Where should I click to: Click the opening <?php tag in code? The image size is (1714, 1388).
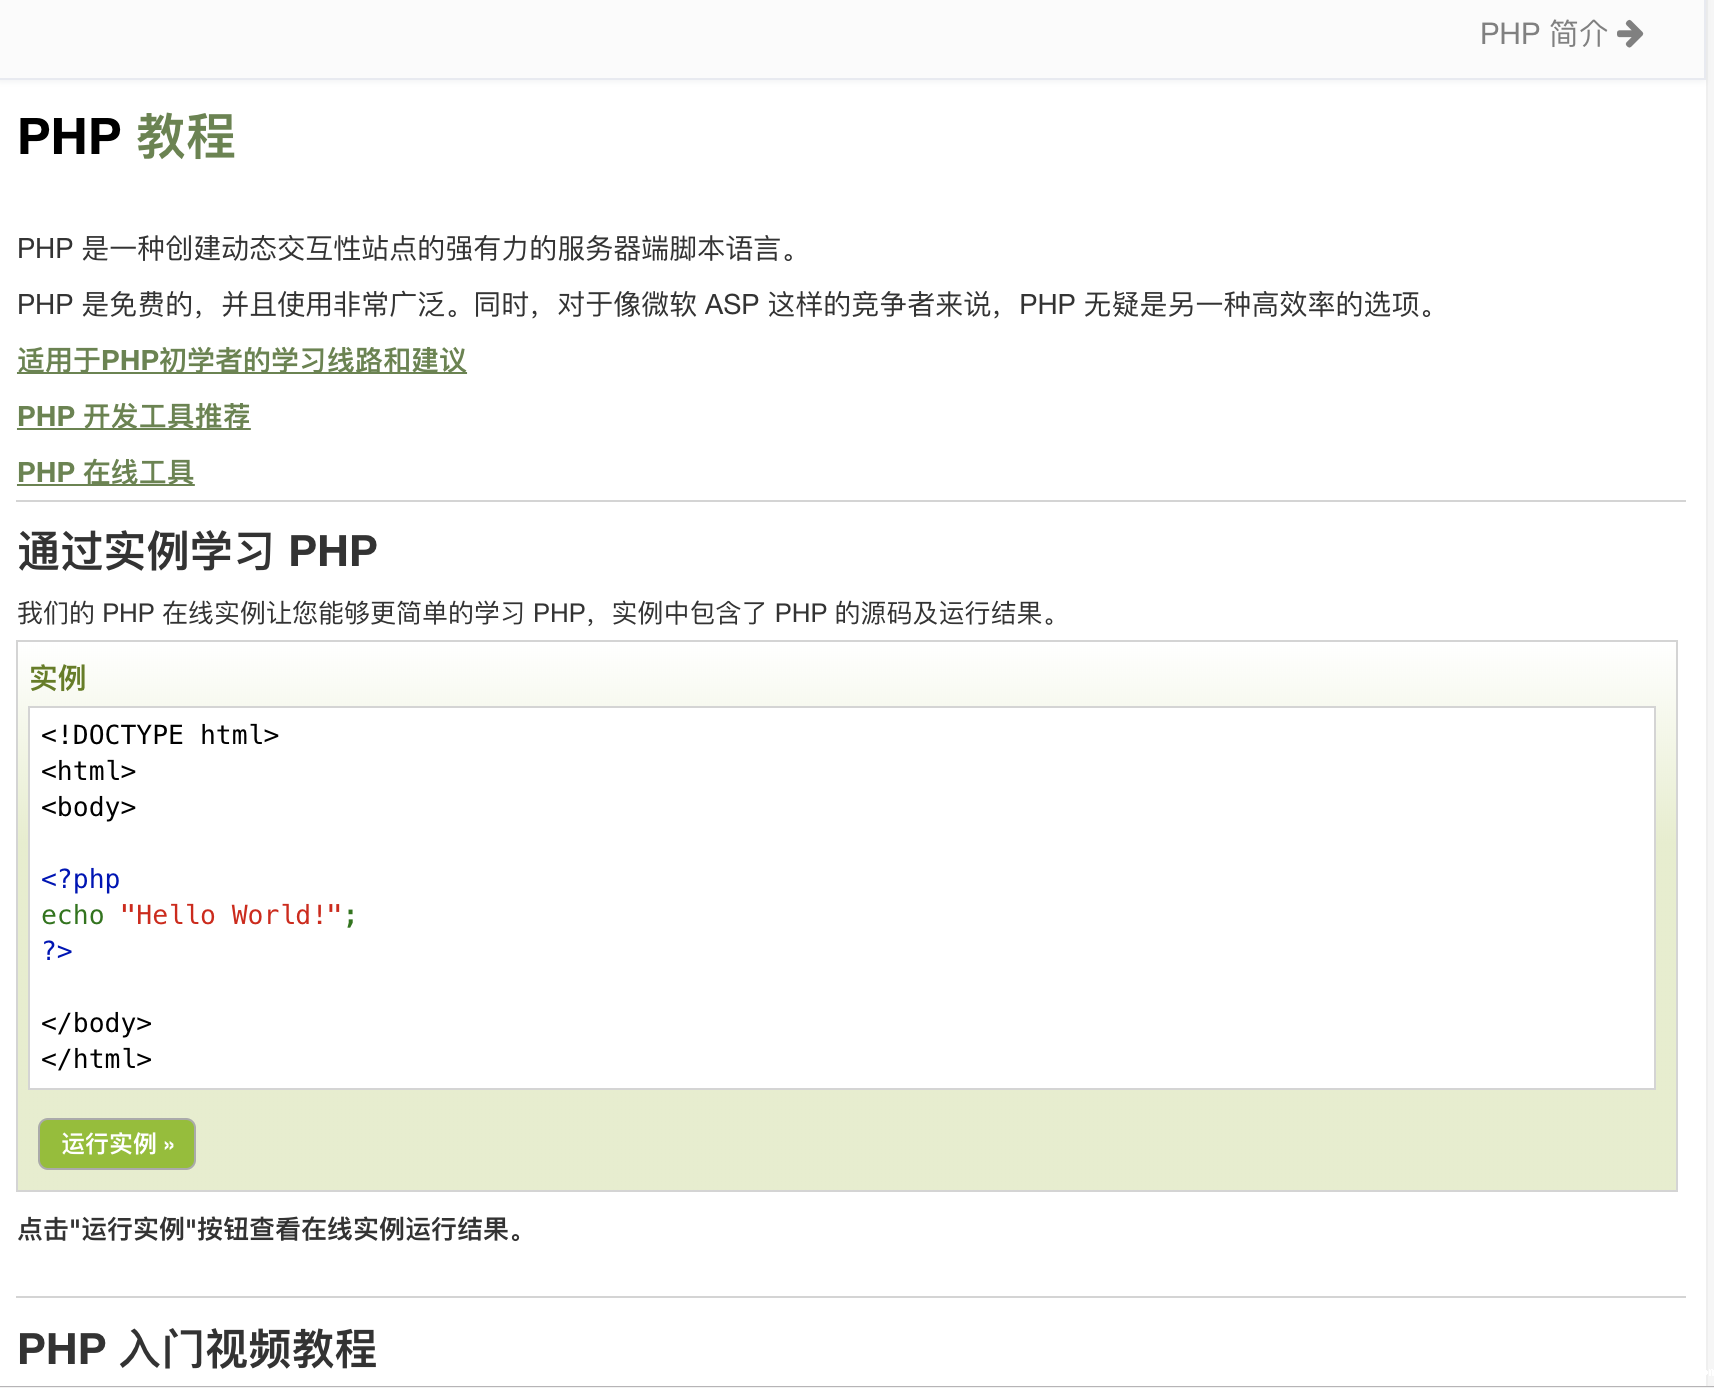(x=80, y=879)
